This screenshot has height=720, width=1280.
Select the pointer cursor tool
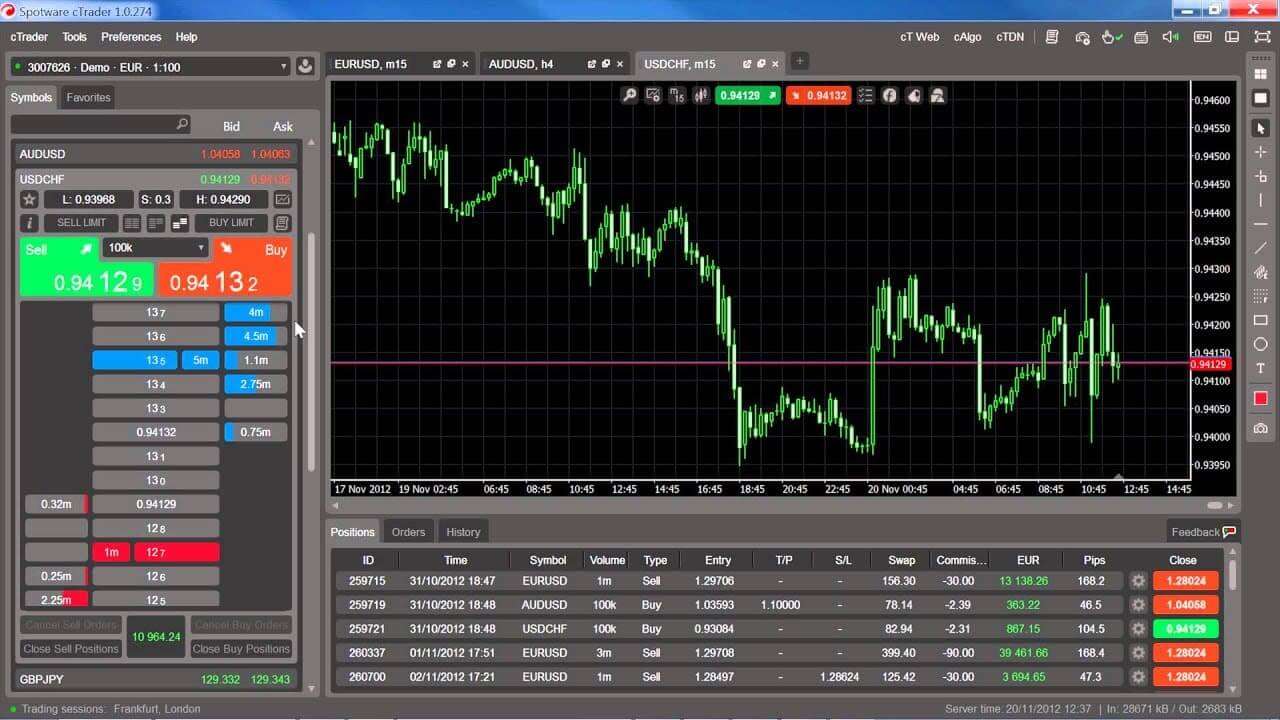point(1261,128)
